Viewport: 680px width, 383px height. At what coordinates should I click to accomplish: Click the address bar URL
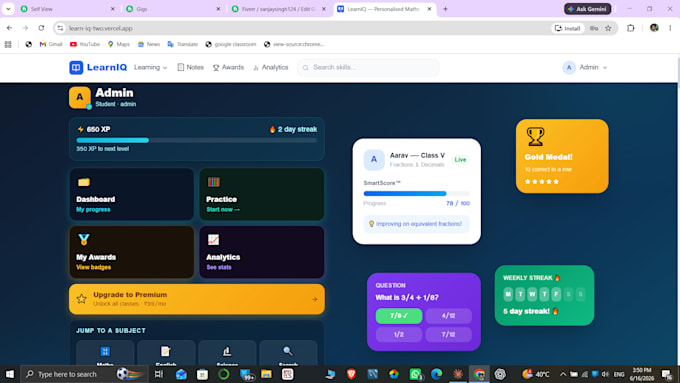[x=101, y=28]
